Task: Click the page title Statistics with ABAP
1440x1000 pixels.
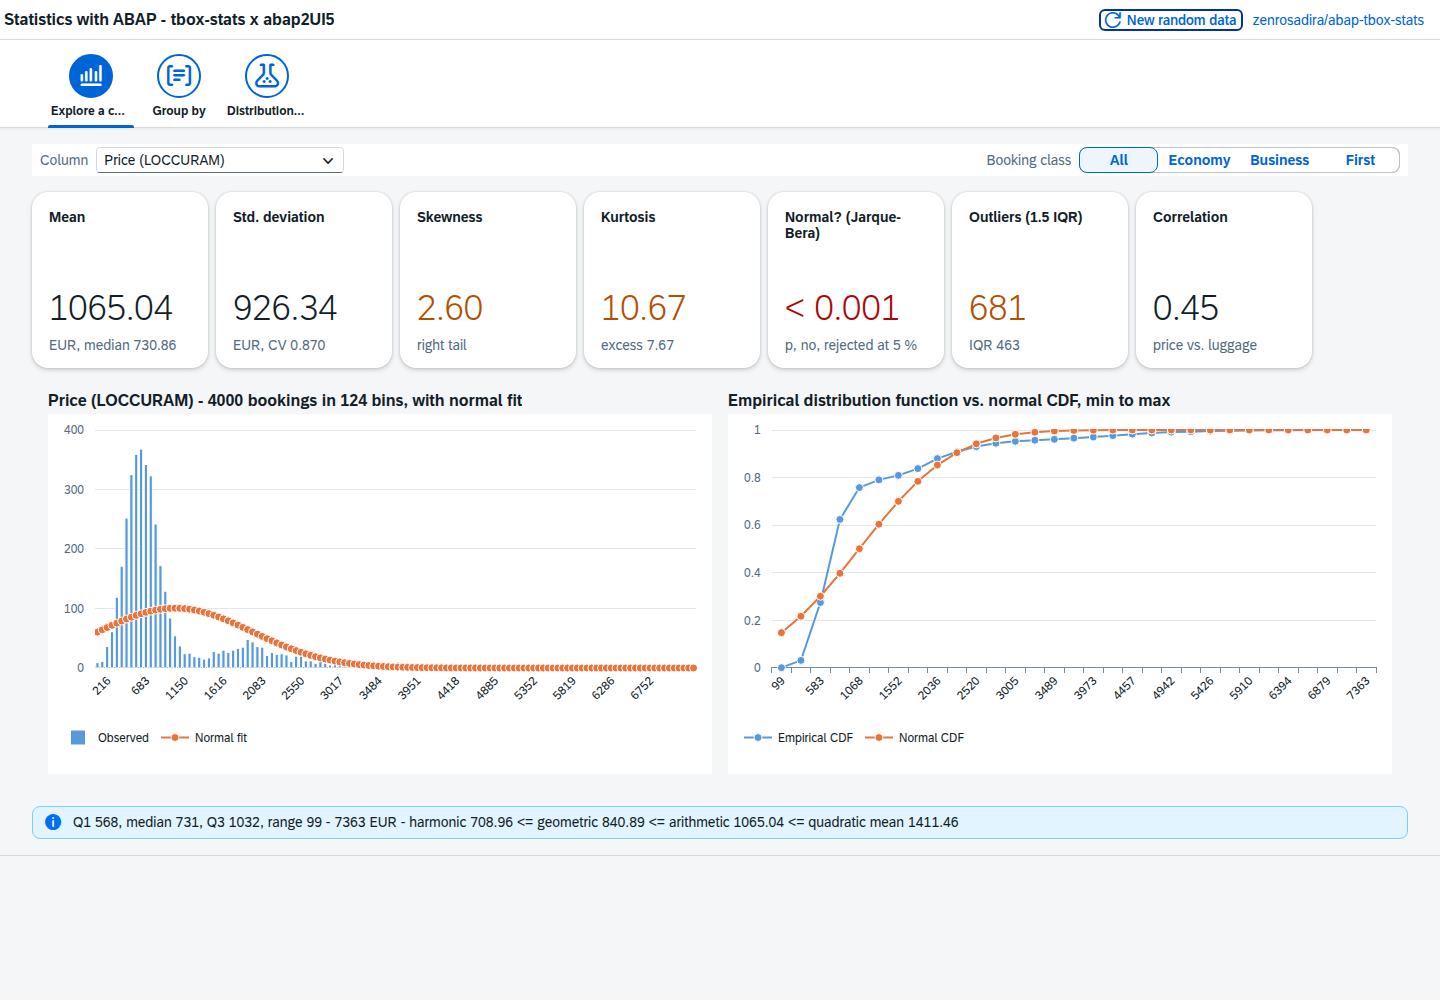Action: pyautogui.click(x=169, y=19)
